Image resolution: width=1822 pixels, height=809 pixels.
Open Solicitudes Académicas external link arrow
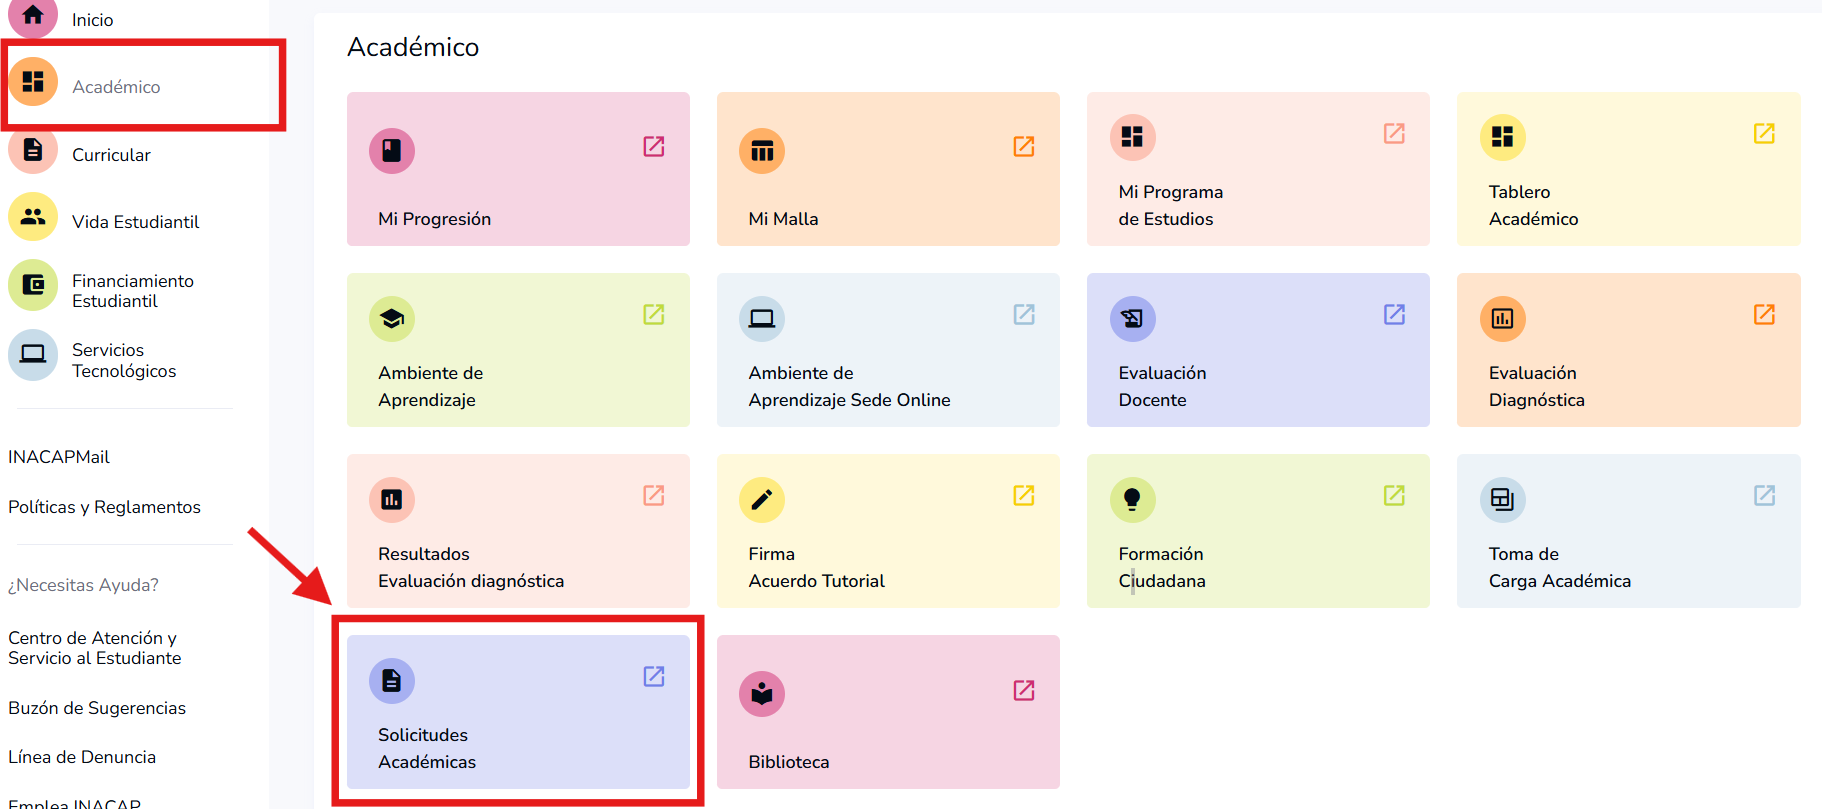[654, 676]
